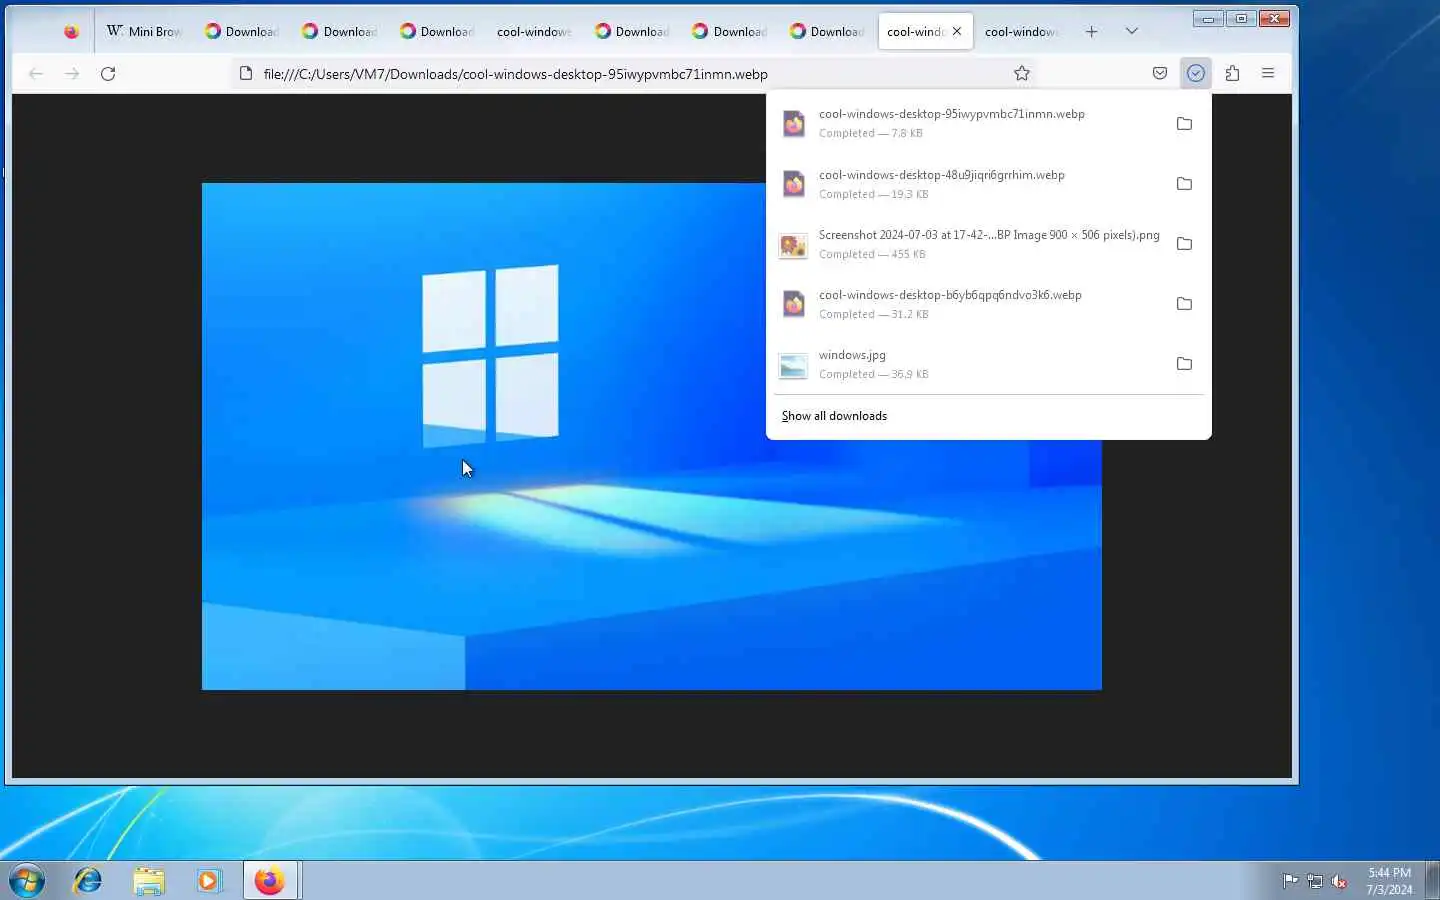1440x900 pixels.
Task: Click the Firefox taskbar button
Action: [270, 881]
